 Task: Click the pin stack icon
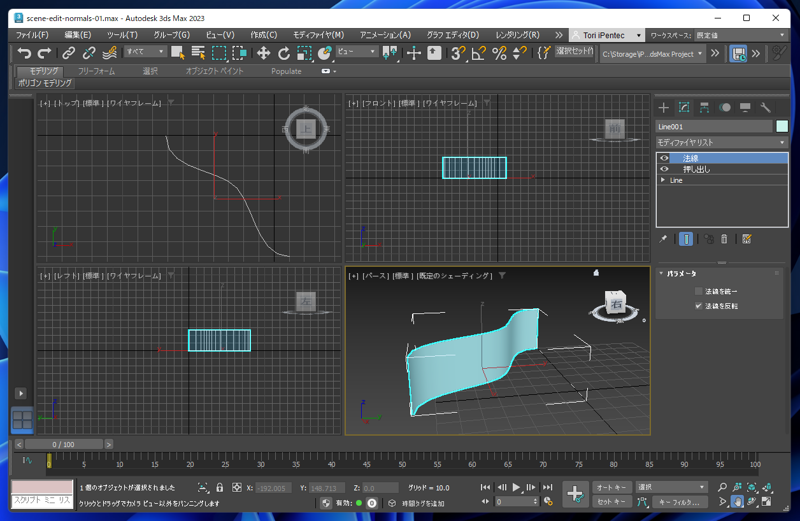click(663, 239)
